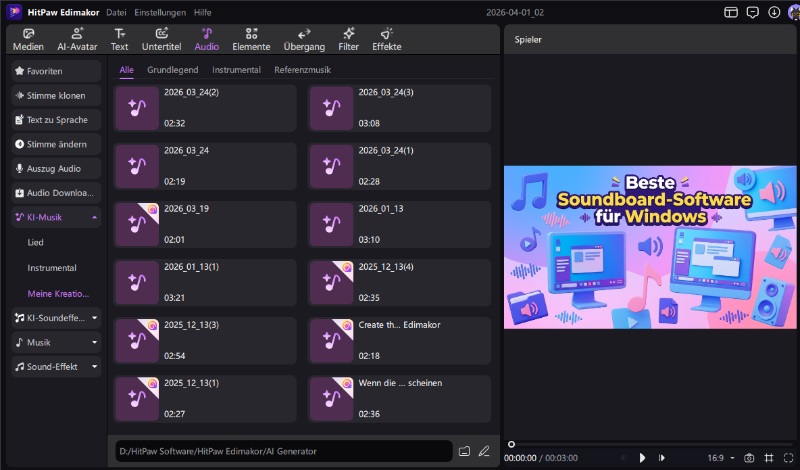Select the Audio toolbar item
This screenshot has width=800, height=470.
pyautogui.click(x=207, y=40)
